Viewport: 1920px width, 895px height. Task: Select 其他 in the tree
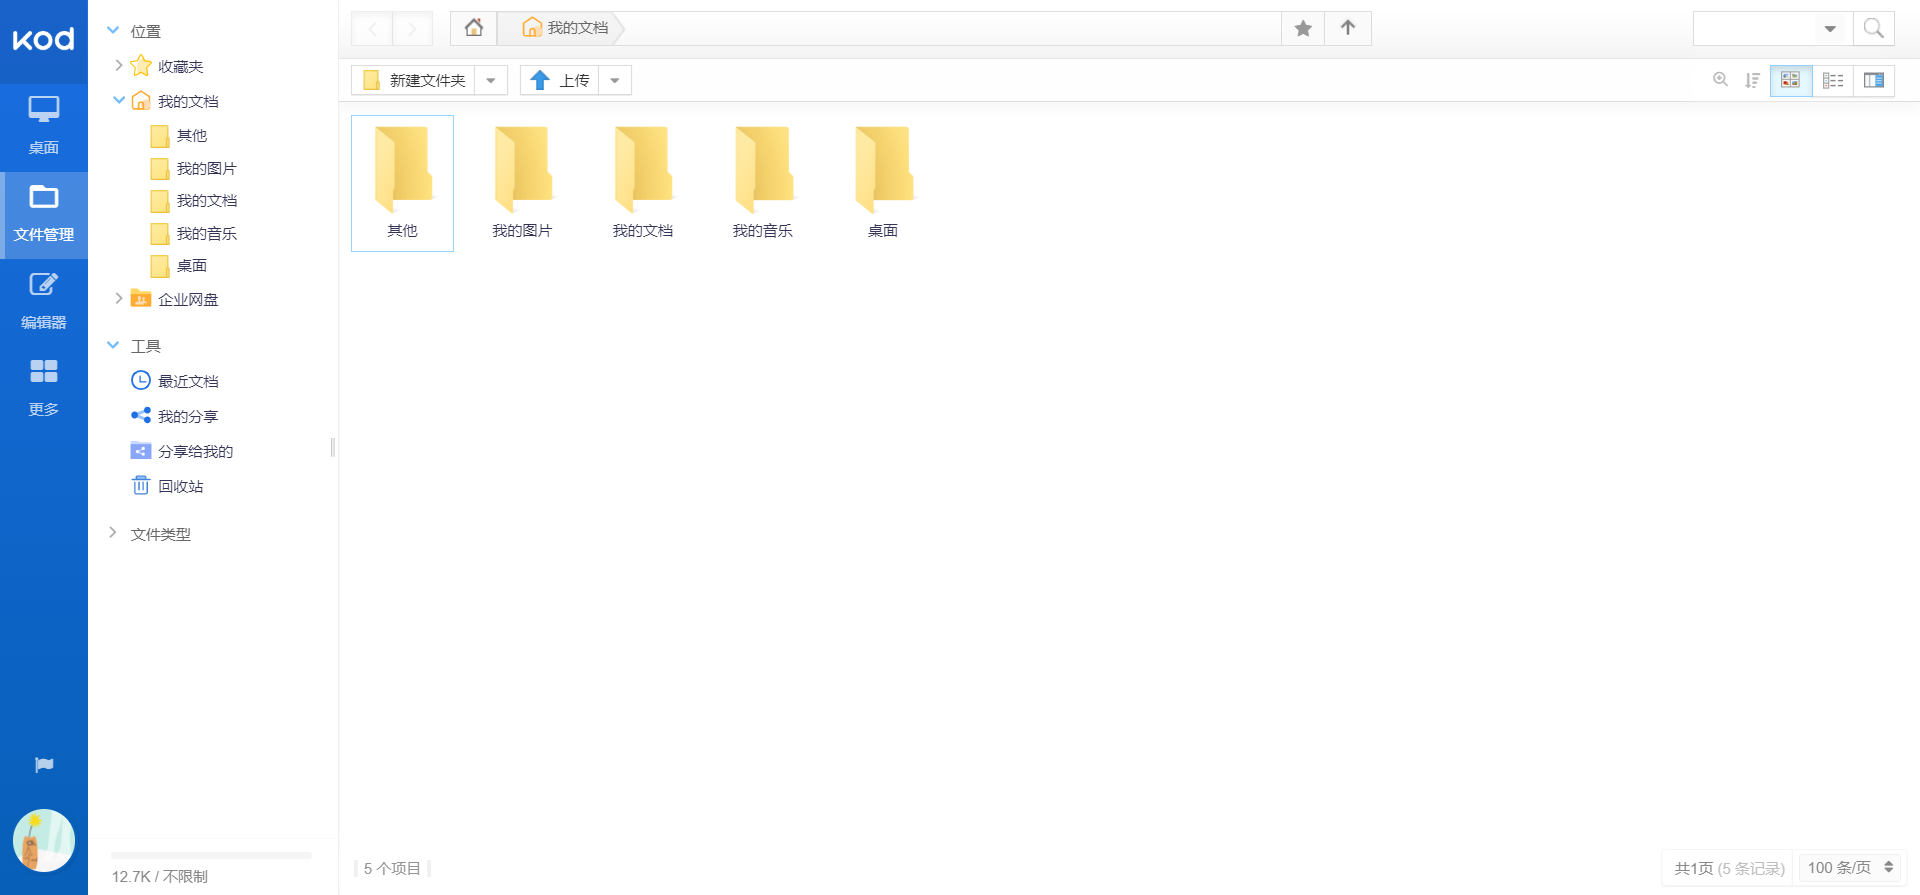coord(192,136)
